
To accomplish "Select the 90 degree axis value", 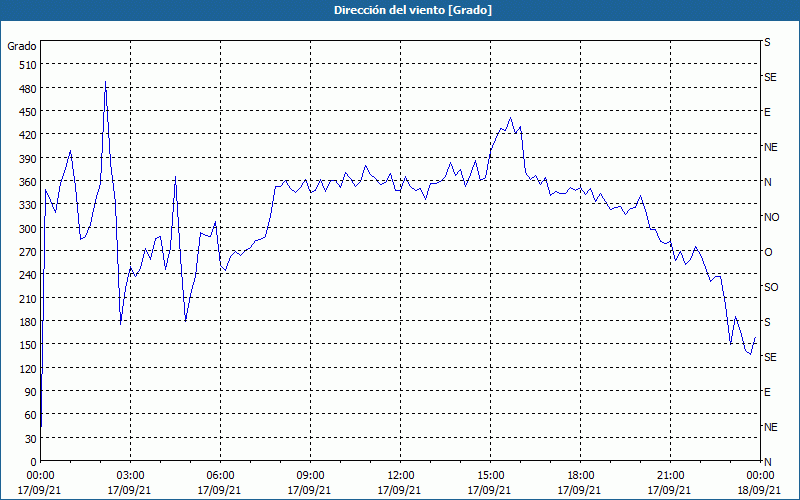I will point(31,392).
